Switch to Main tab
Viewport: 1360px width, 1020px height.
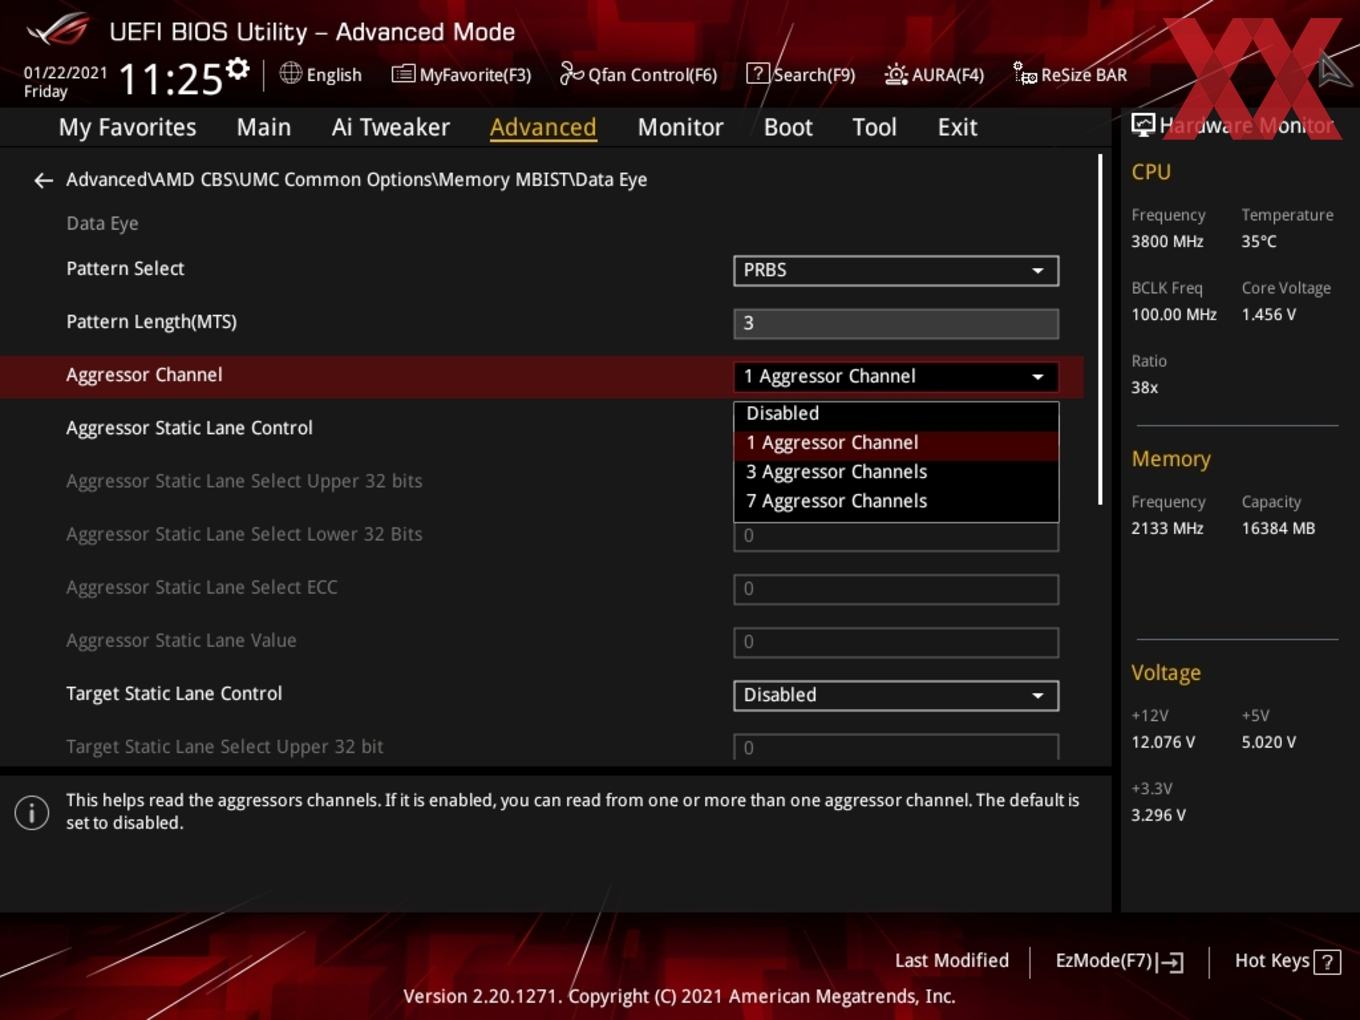[x=264, y=127]
